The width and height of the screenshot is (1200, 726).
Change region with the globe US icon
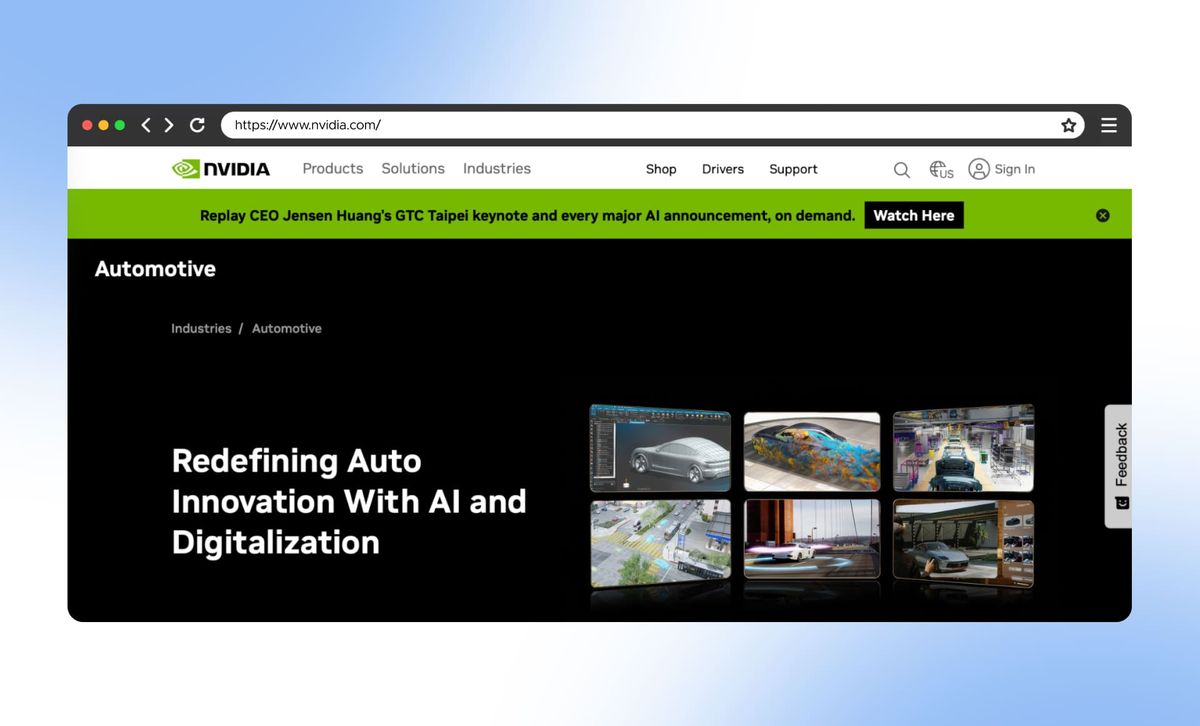click(x=941, y=170)
